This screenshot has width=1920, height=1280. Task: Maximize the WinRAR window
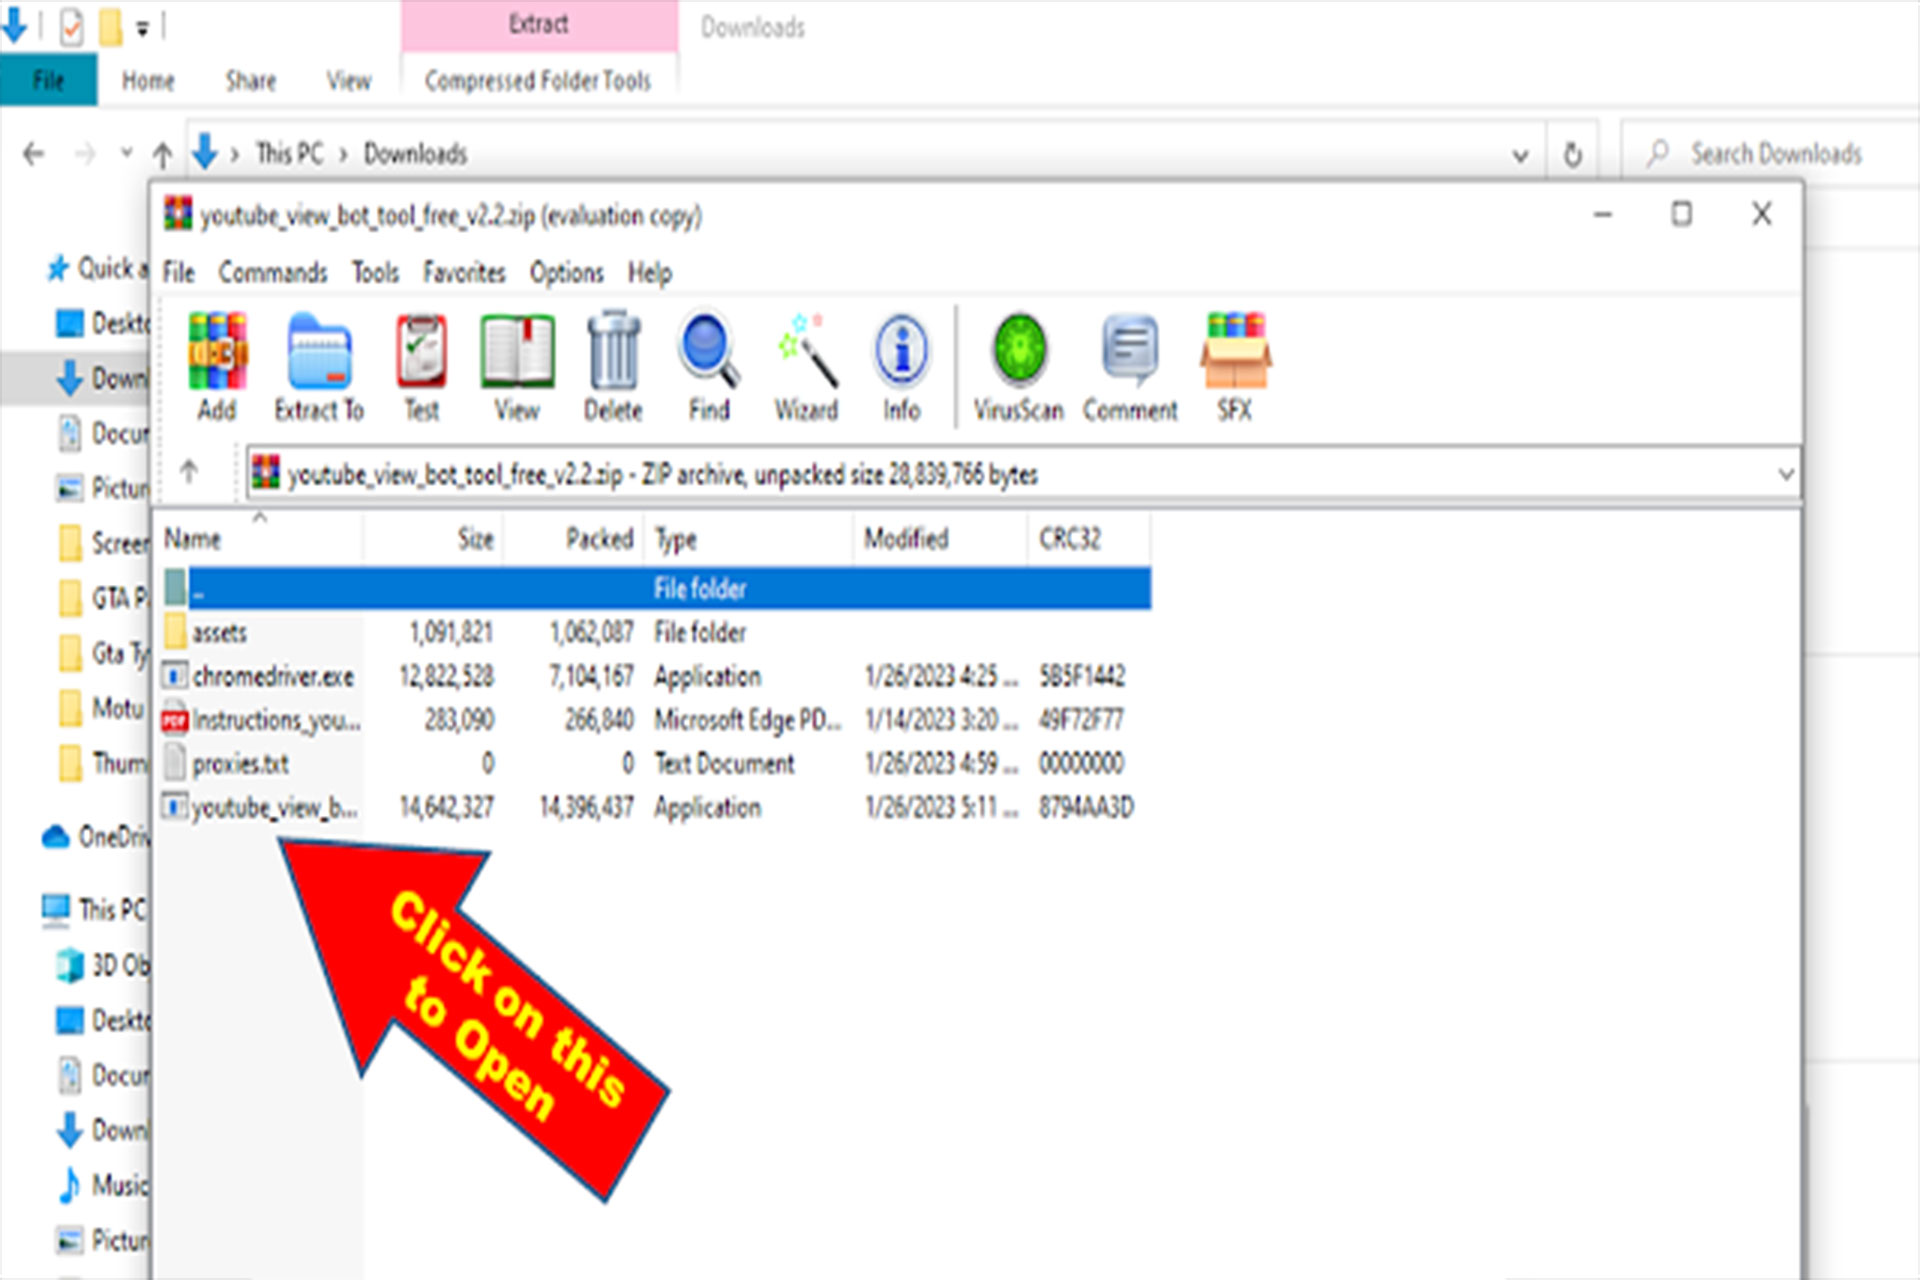pos(1682,213)
